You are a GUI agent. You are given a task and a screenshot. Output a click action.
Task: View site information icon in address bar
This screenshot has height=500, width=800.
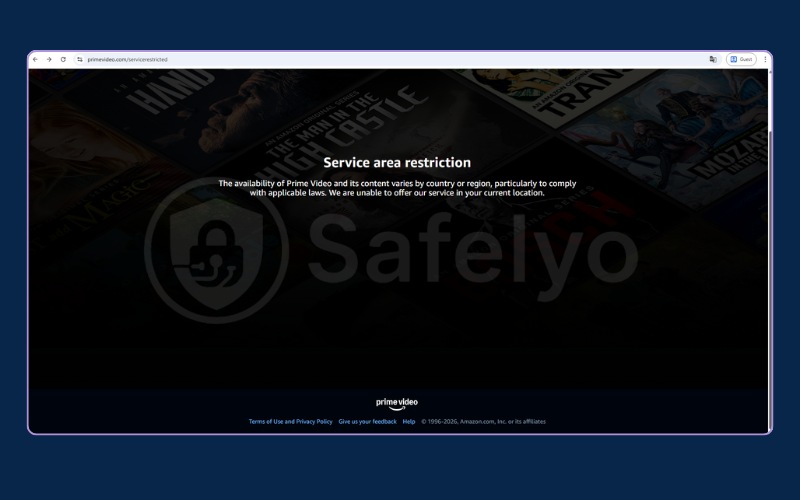80,60
